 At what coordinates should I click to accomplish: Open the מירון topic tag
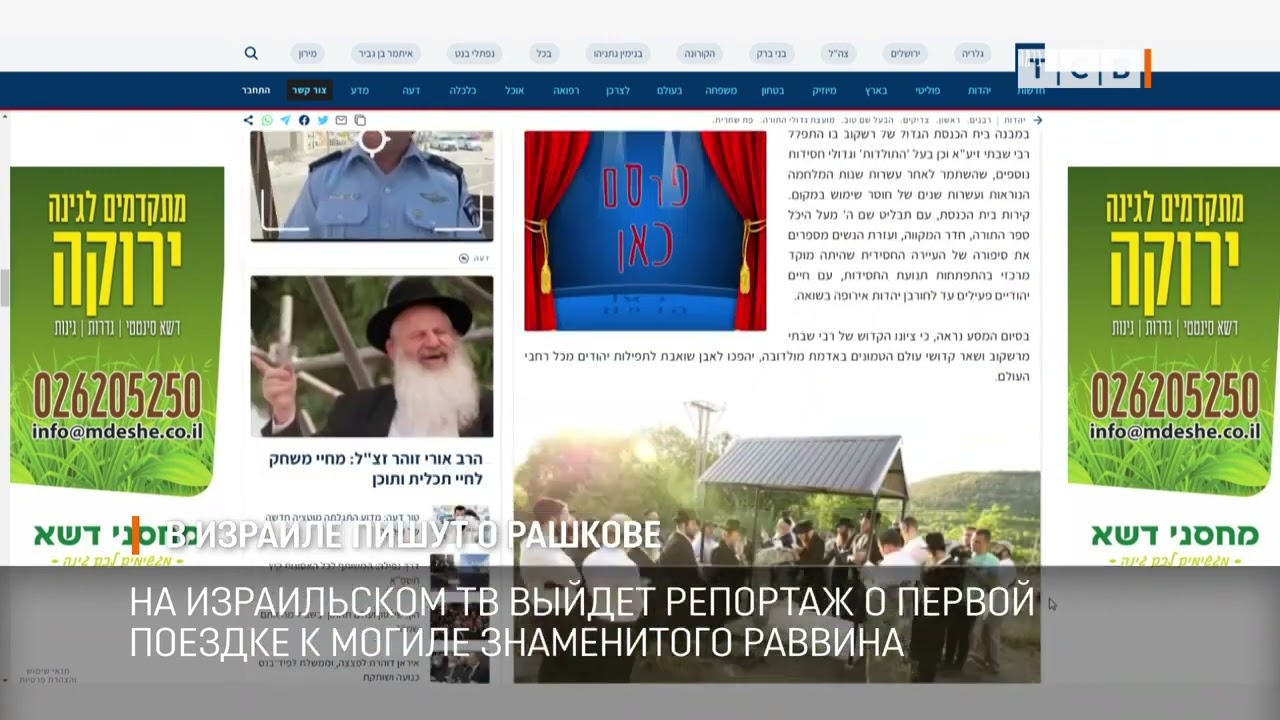[307, 53]
